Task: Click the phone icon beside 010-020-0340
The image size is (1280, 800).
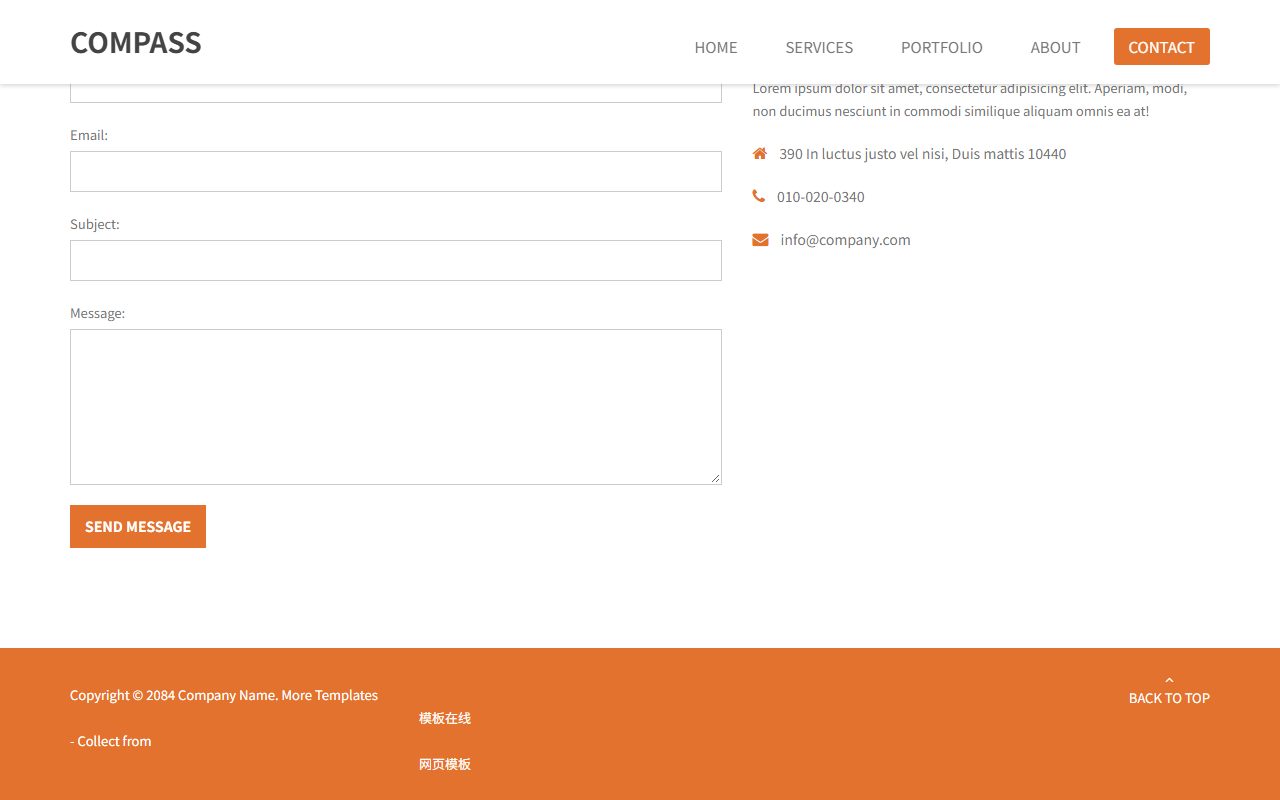Action: point(759,196)
